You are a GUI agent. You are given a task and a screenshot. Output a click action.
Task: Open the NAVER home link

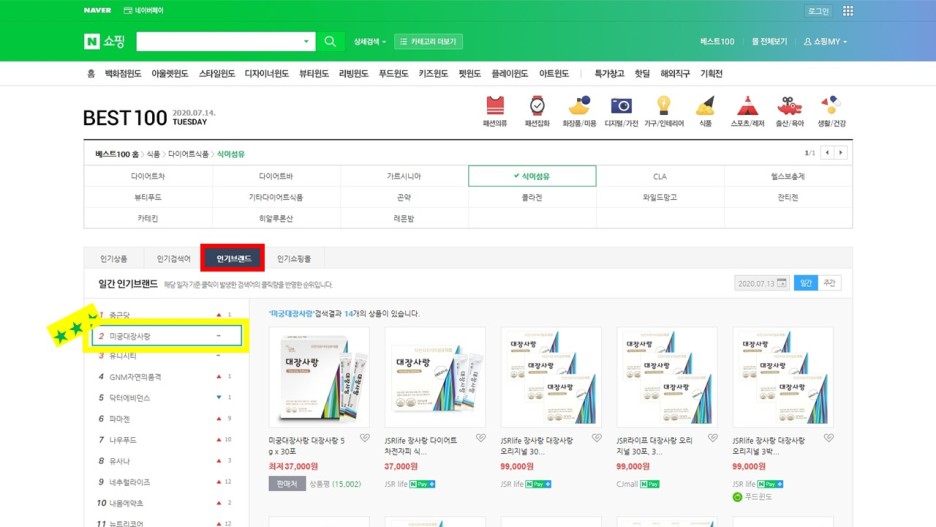pyautogui.click(x=97, y=10)
